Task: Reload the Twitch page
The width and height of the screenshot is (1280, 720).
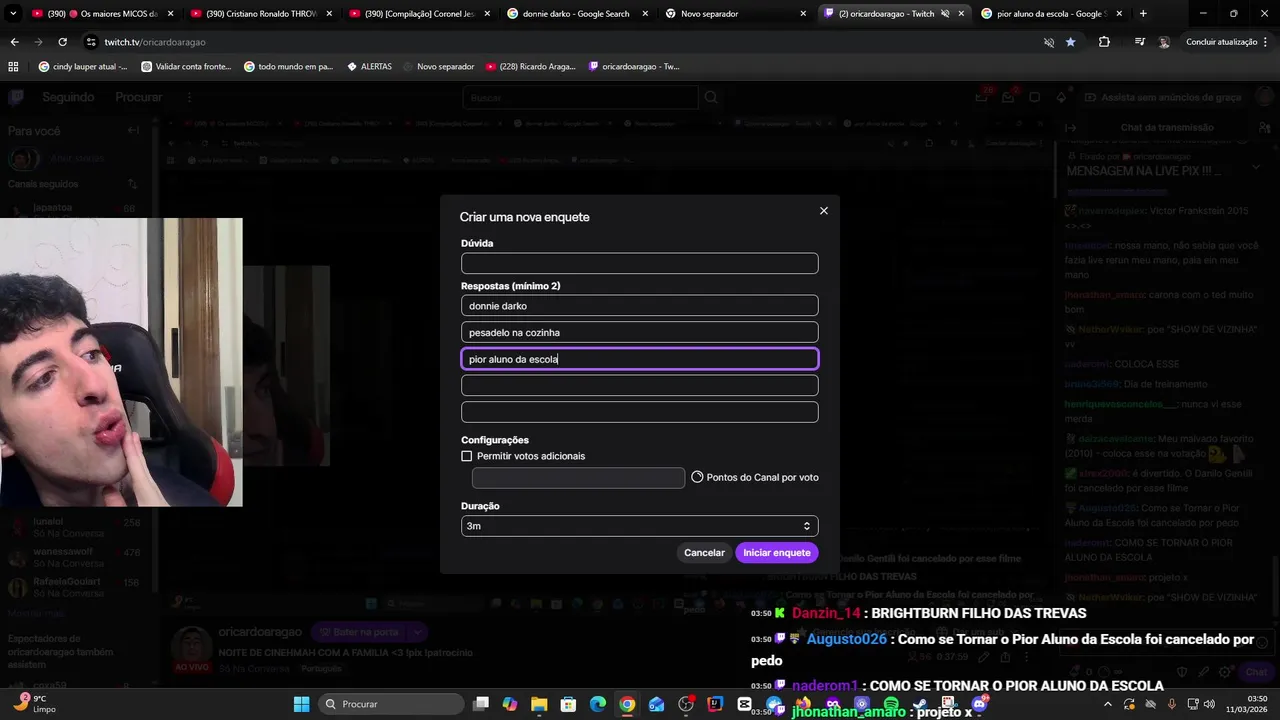Action: (x=62, y=42)
